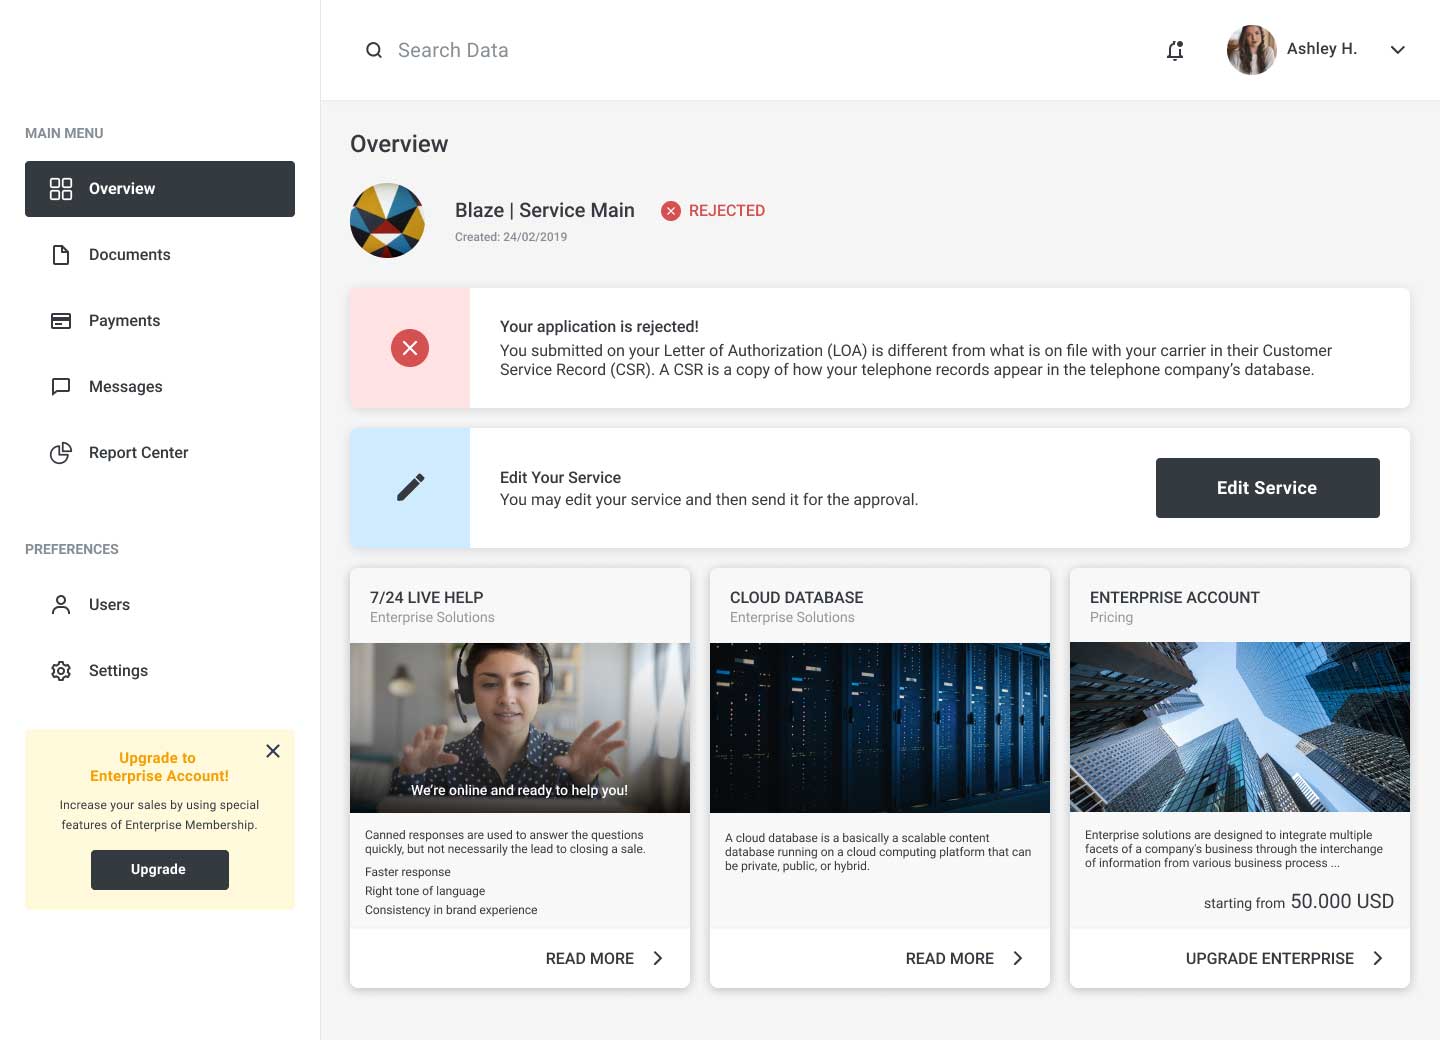Click the Overview grid icon in sidebar
This screenshot has height=1040, width=1440.
tap(61, 188)
